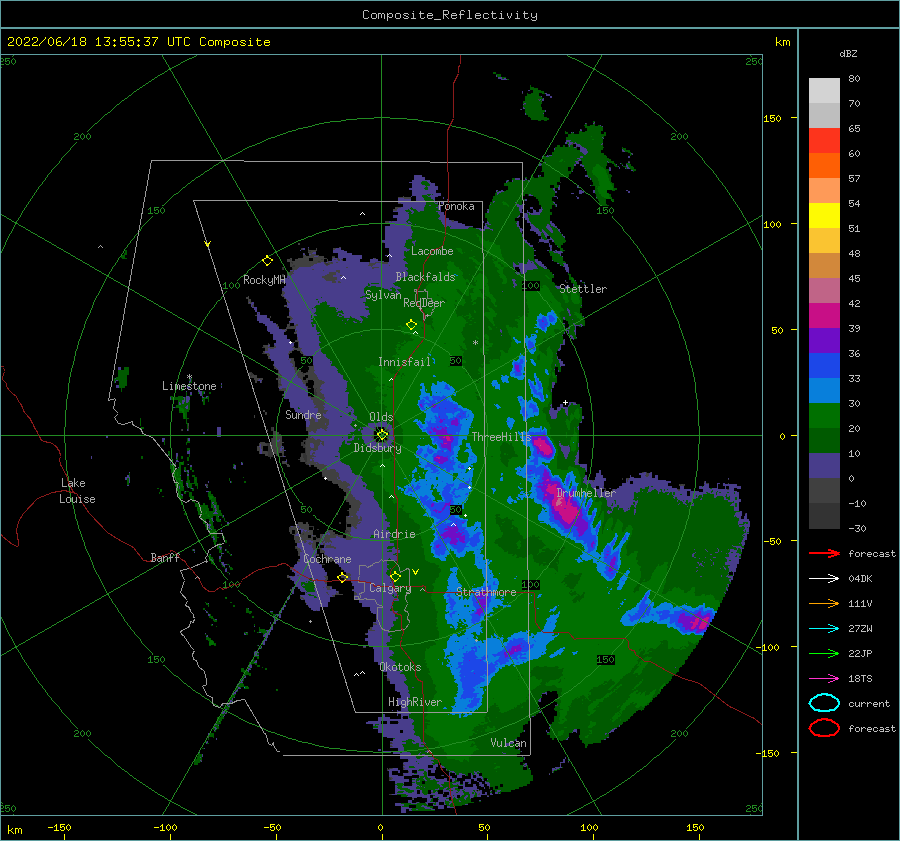This screenshot has height=841, width=900.
Task: Click the Stettler town label
Action: click(583, 289)
